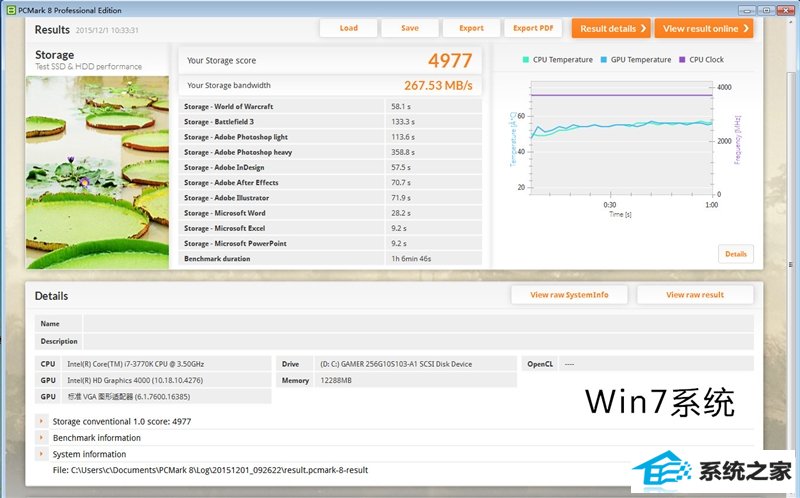Toggle CPU Clock legend swatch
The image size is (800, 498).
(x=682, y=60)
